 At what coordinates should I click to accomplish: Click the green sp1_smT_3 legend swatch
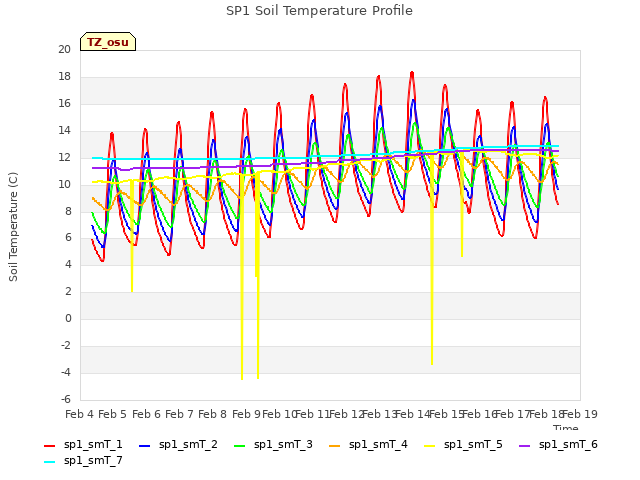click(240, 446)
